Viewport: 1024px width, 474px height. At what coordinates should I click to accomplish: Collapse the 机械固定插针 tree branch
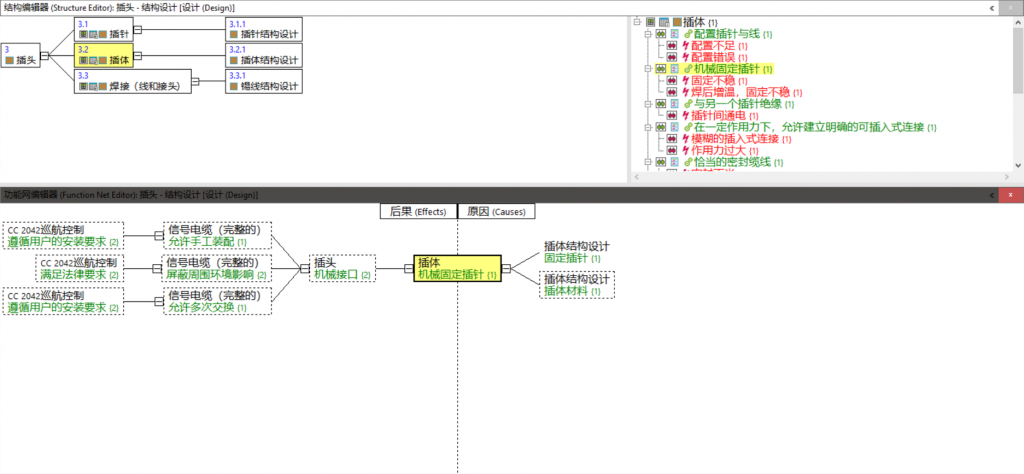(646, 69)
